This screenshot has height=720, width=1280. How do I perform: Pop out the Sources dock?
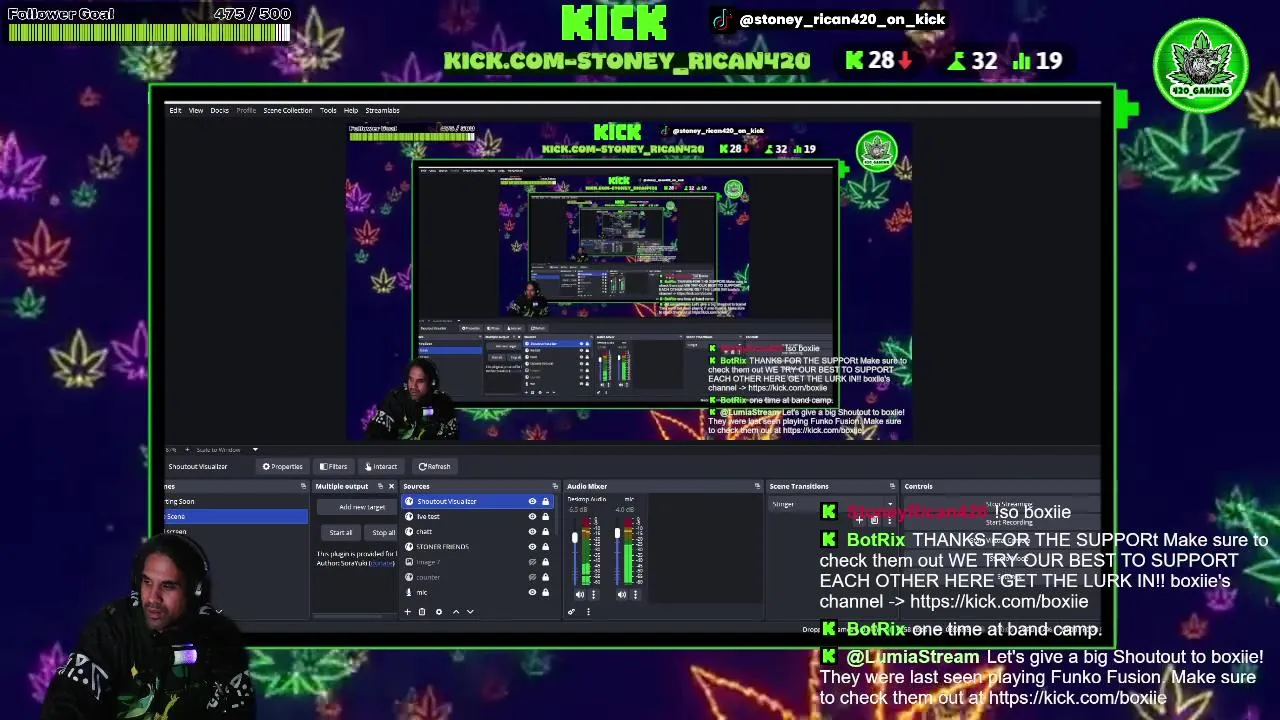pos(555,486)
